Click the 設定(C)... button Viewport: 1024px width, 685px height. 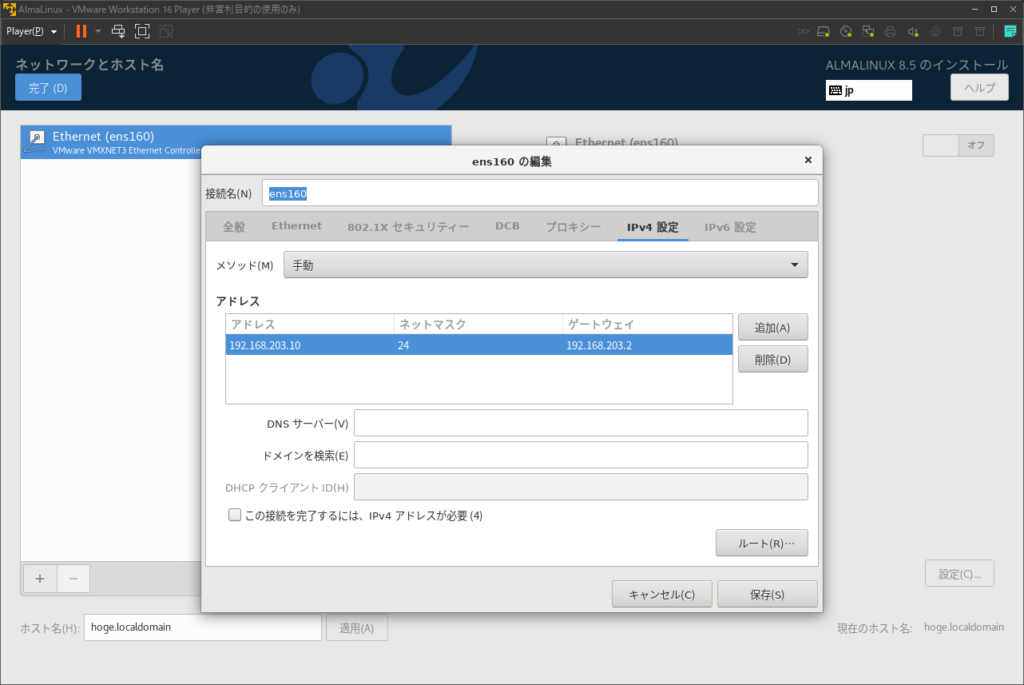pyautogui.click(x=959, y=574)
